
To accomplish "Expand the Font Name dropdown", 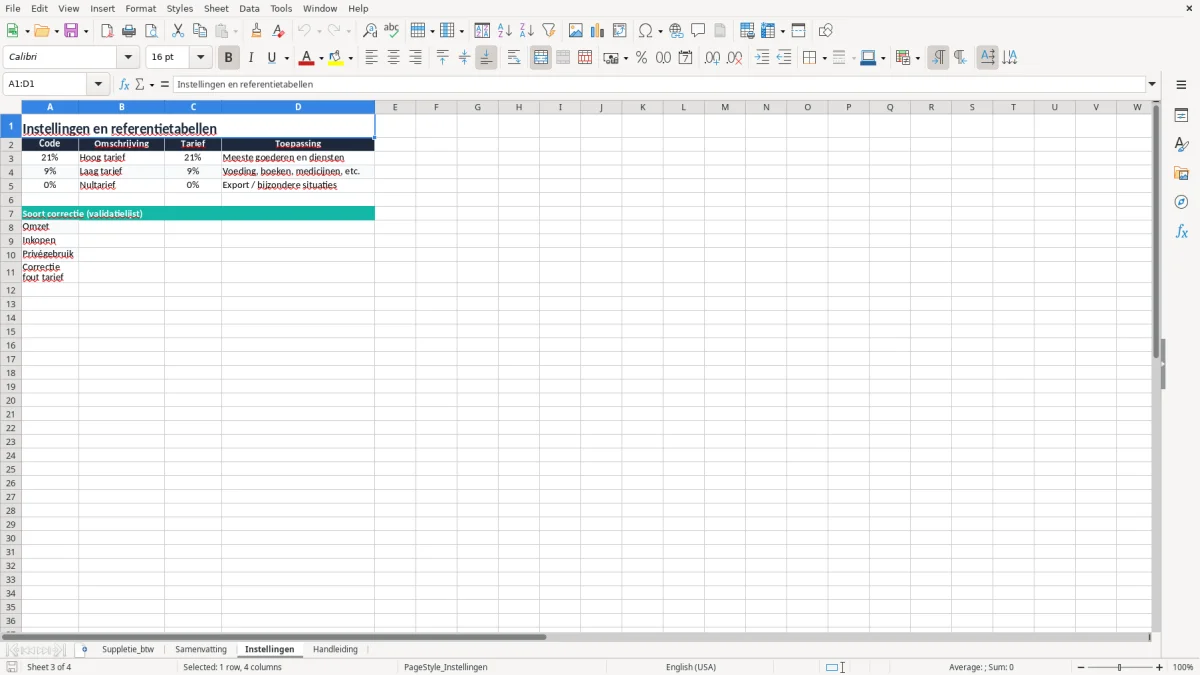I will pos(129,58).
